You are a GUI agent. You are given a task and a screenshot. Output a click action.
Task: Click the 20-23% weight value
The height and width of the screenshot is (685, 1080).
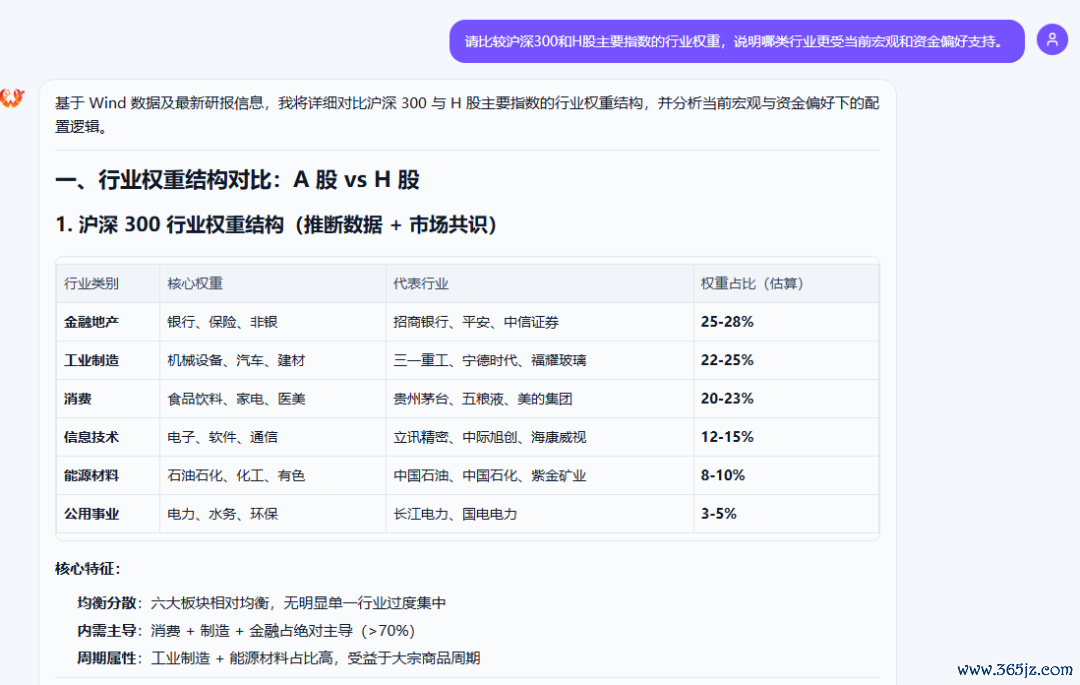tap(727, 399)
